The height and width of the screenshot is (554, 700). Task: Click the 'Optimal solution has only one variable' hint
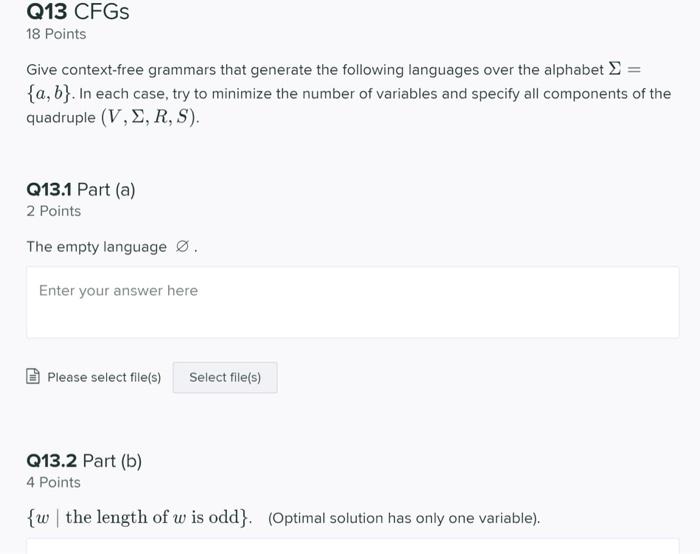pos(404,518)
